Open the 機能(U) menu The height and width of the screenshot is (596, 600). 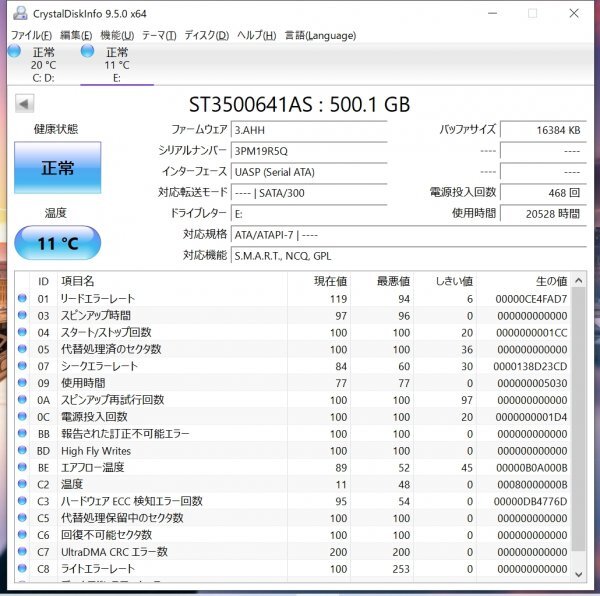[x=117, y=36]
